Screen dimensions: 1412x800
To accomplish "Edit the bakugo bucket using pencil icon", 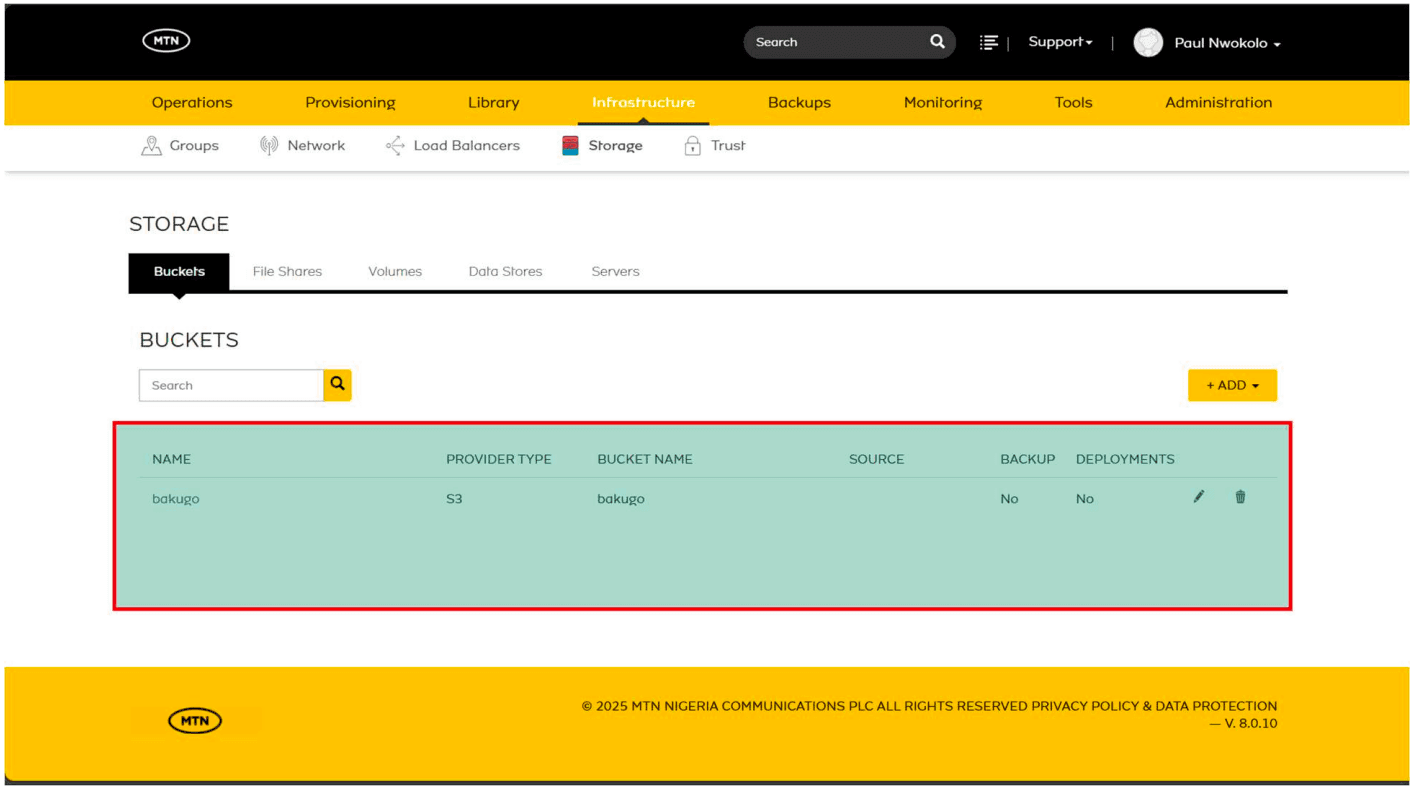I will (1199, 497).
